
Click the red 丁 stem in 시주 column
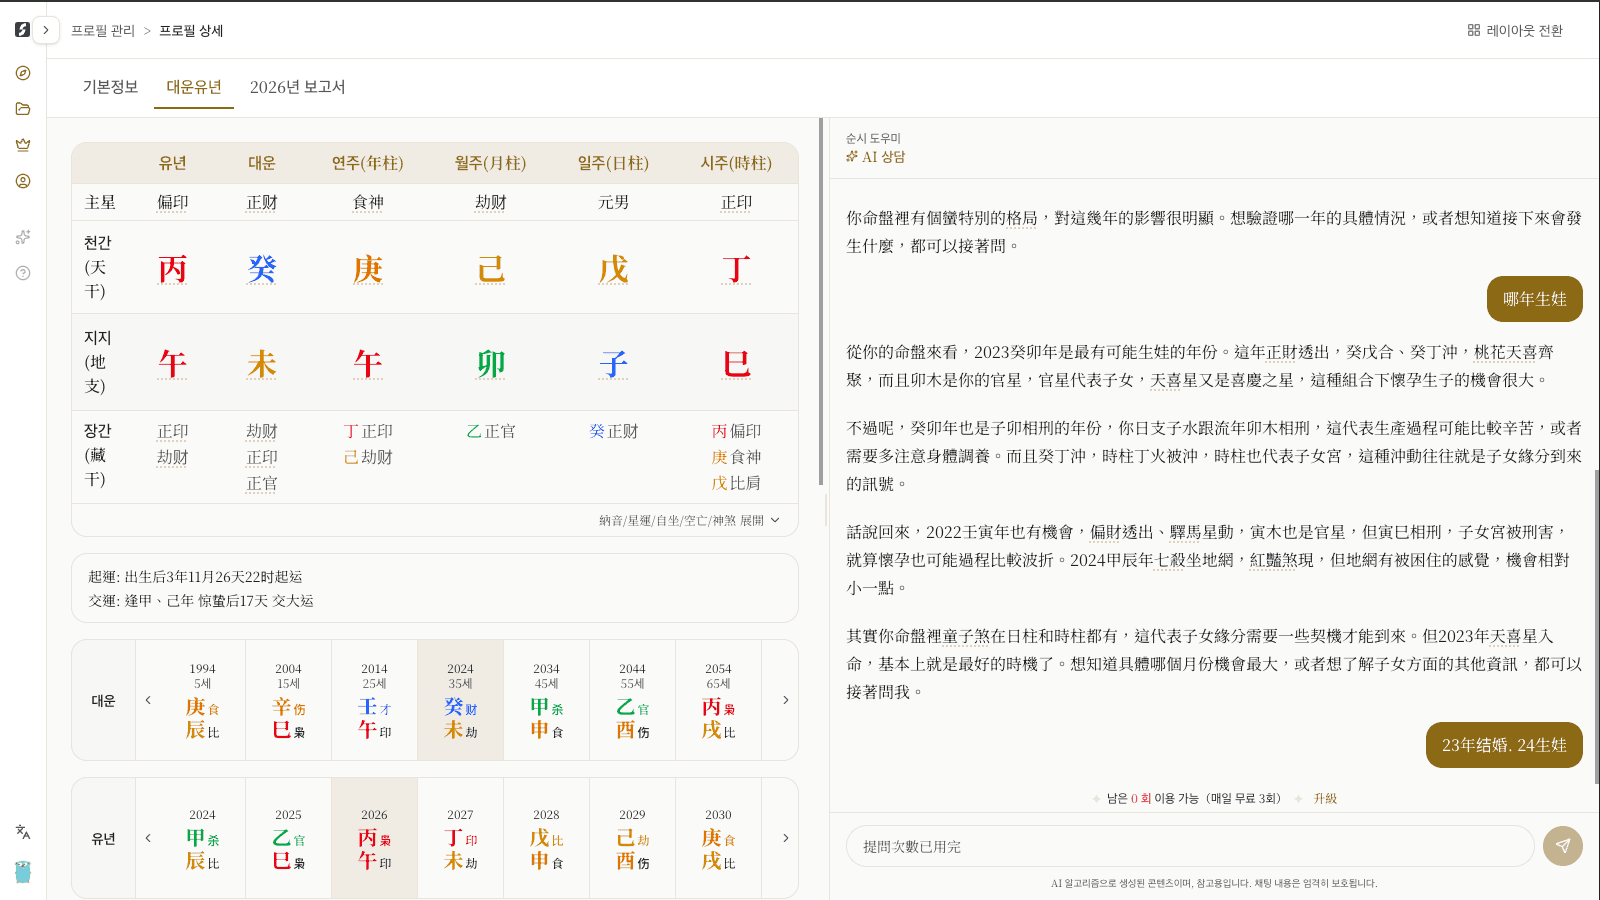(x=737, y=269)
